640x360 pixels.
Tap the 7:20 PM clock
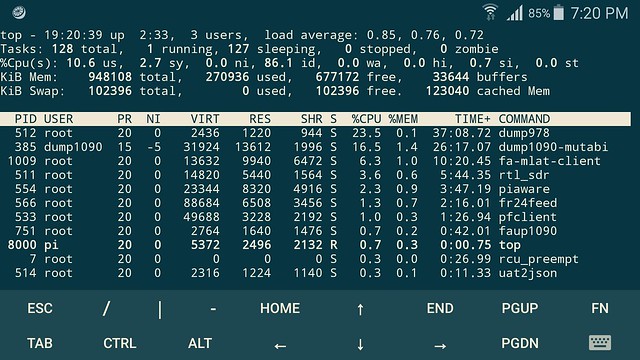(x=599, y=13)
